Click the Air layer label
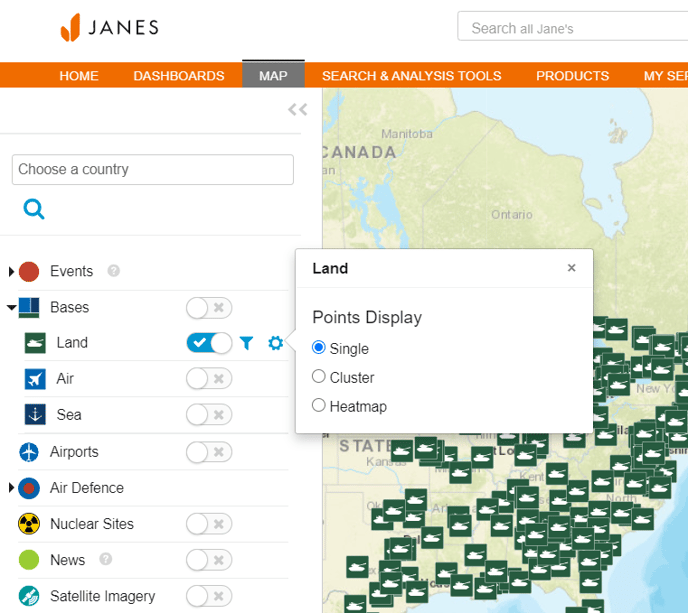 pyautogui.click(x=65, y=379)
